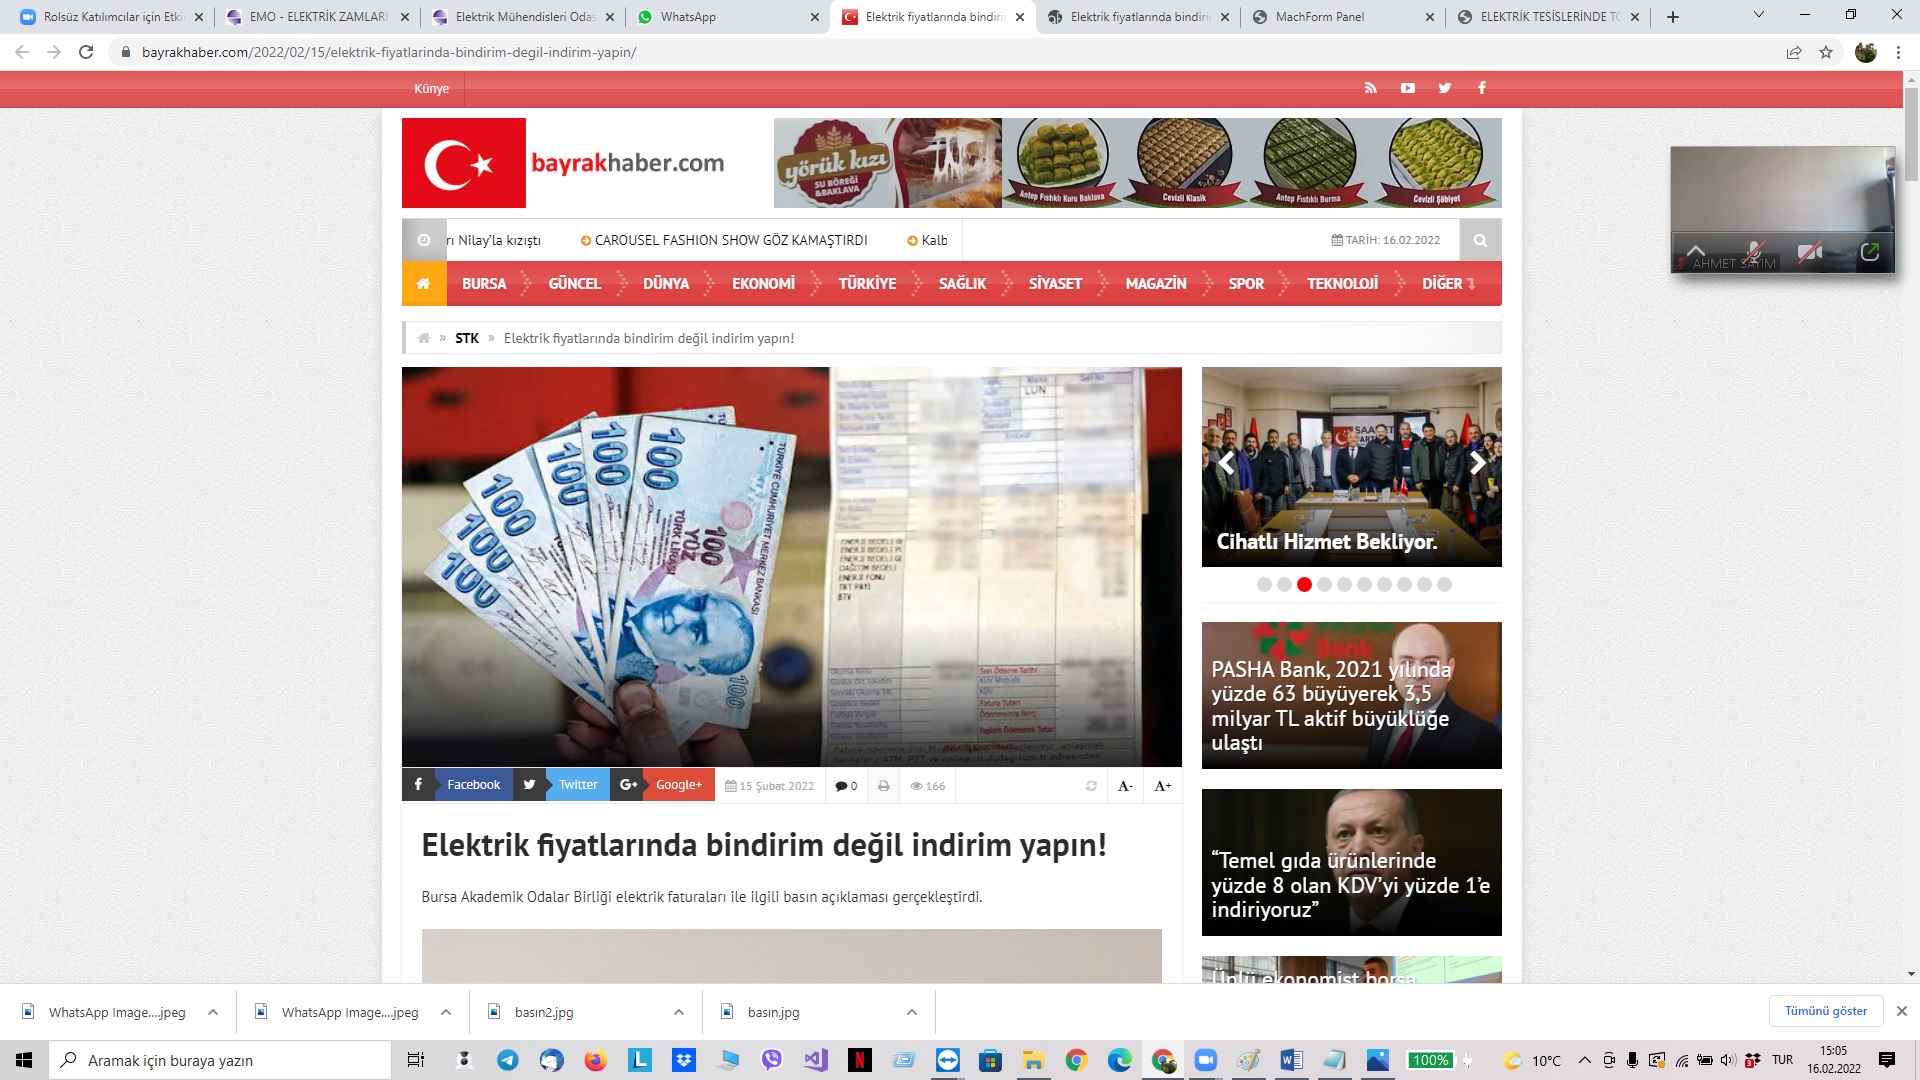This screenshot has width=1920, height=1080.
Task: Click the browser address bar
Action: [940, 52]
